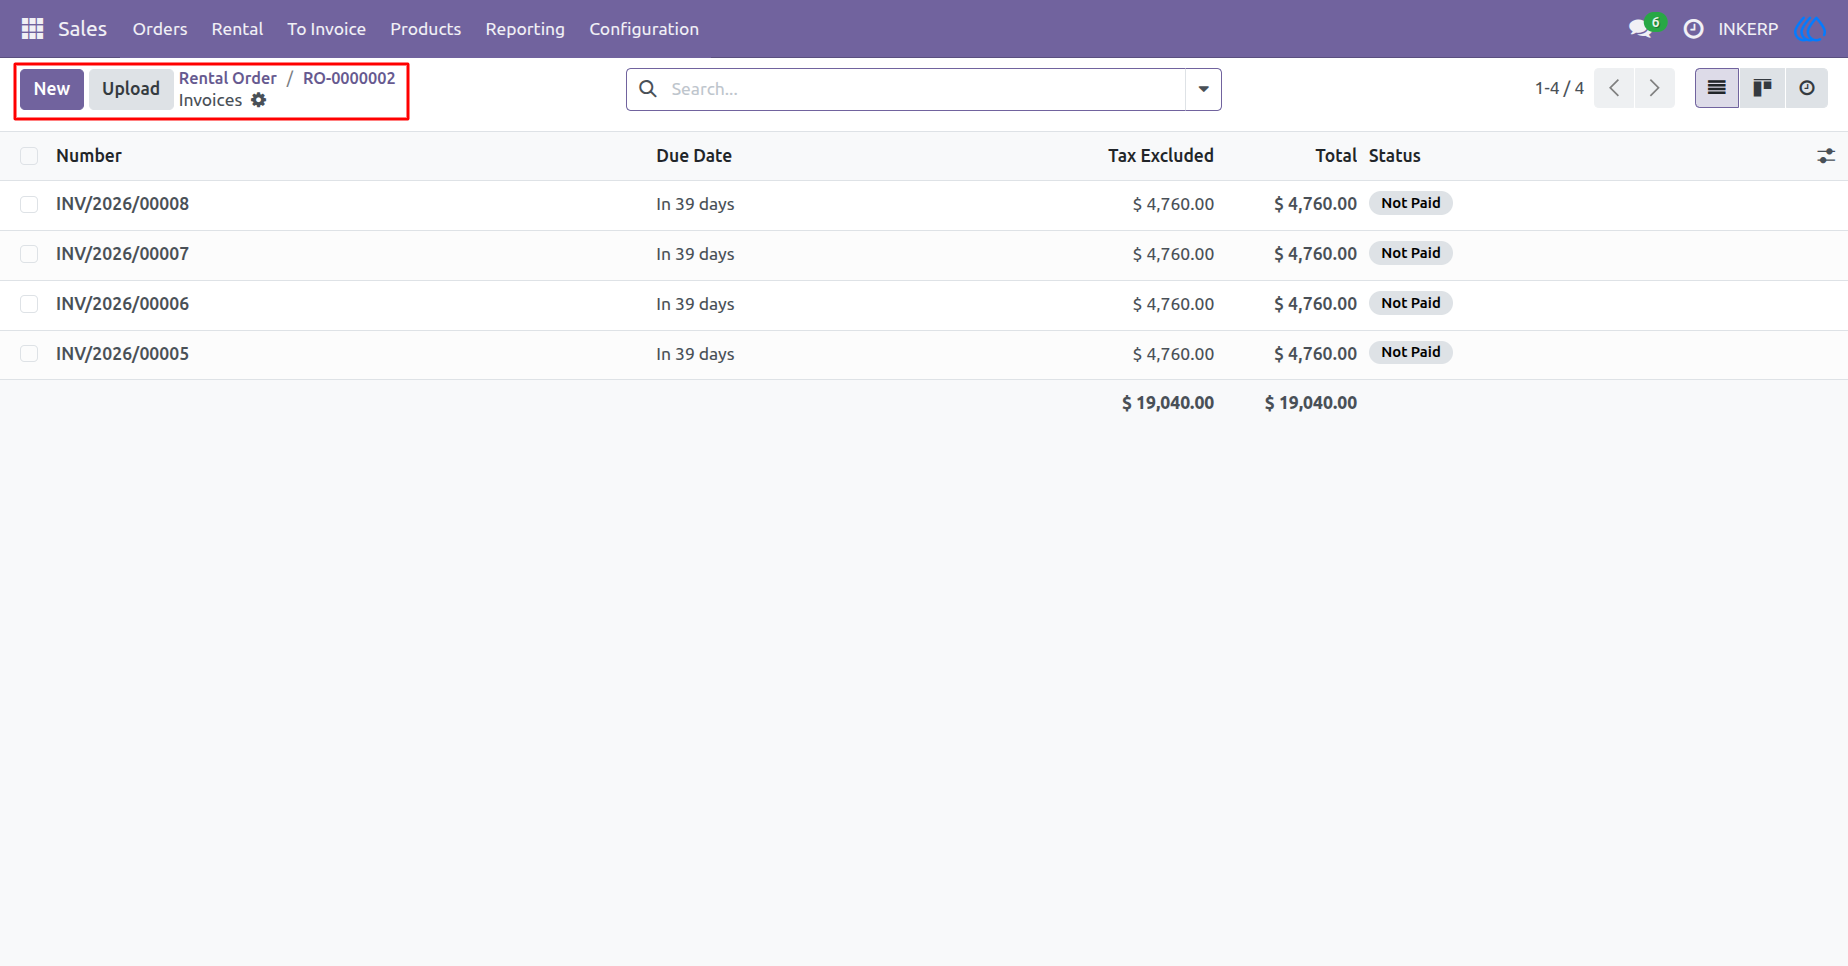Image resolution: width=1848 pixels, height=966 pixels.
Task: Sort by the Status column header
Action: click(x=1394, y=156)
